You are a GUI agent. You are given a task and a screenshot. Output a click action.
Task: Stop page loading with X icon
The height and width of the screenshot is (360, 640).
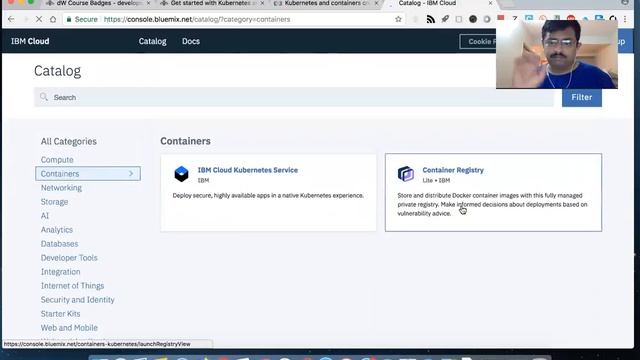click(x=38, y=19)
